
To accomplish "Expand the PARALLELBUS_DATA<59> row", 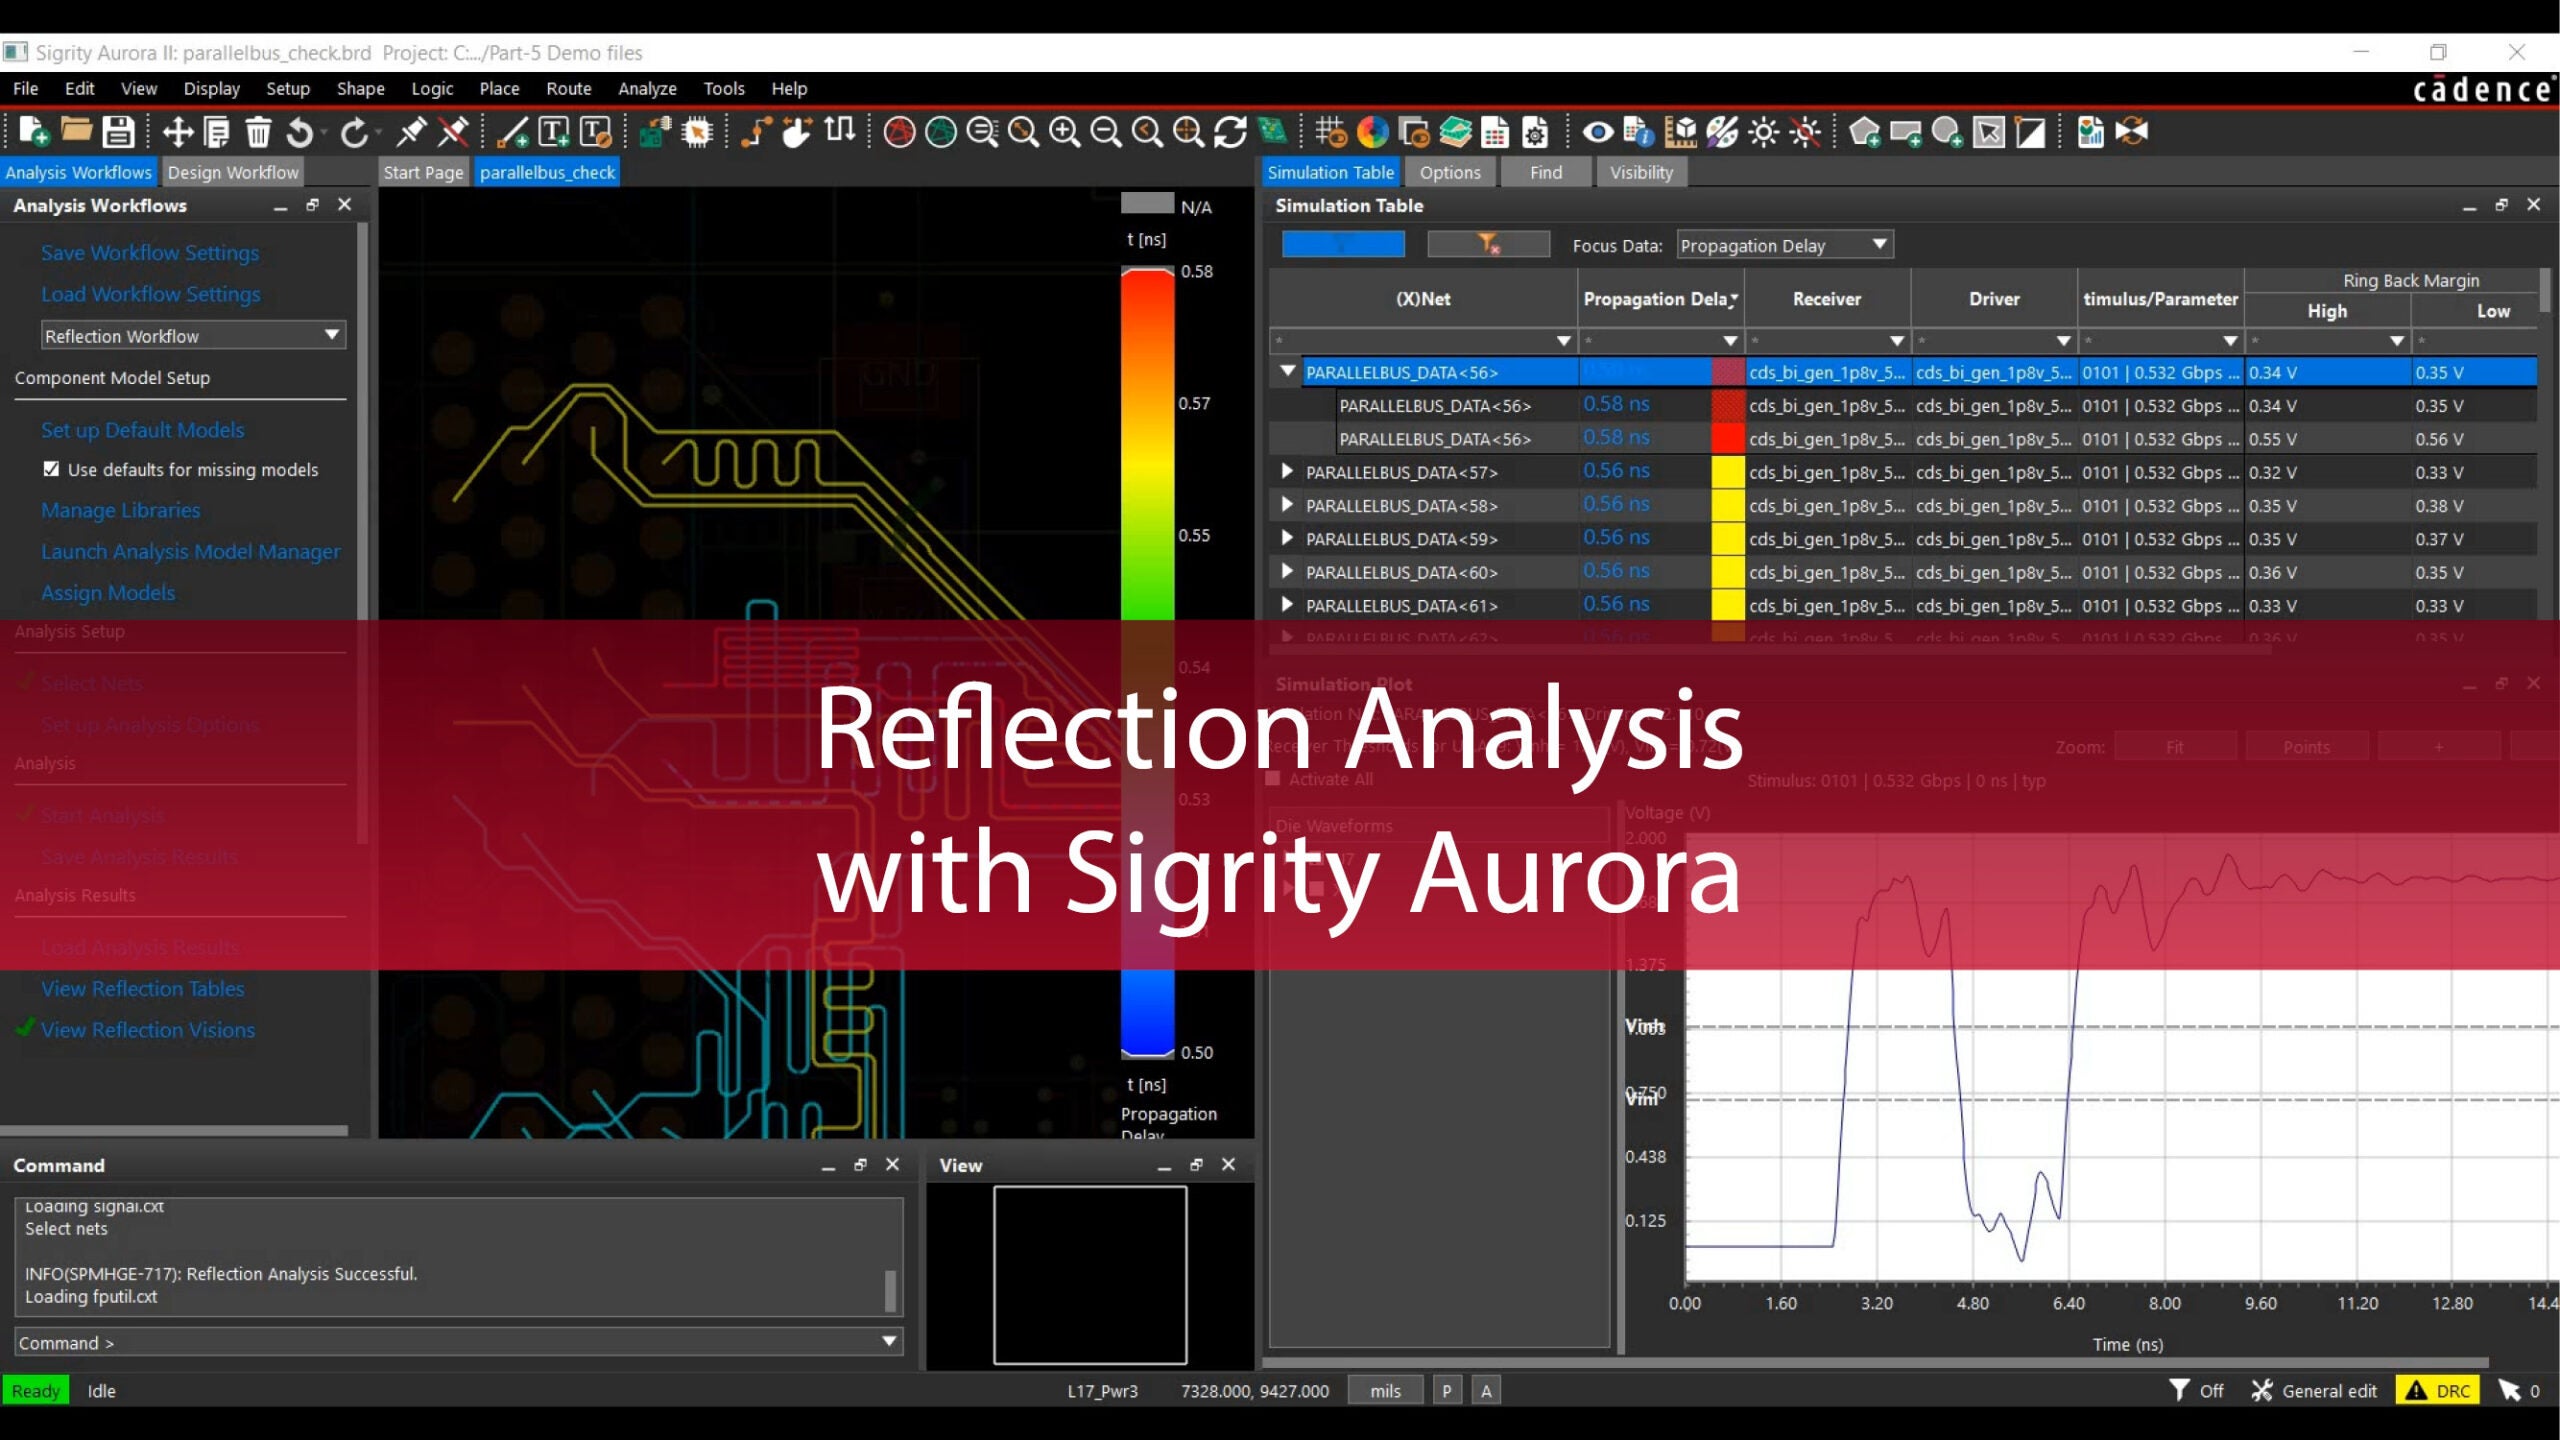I will (1287, 538).
